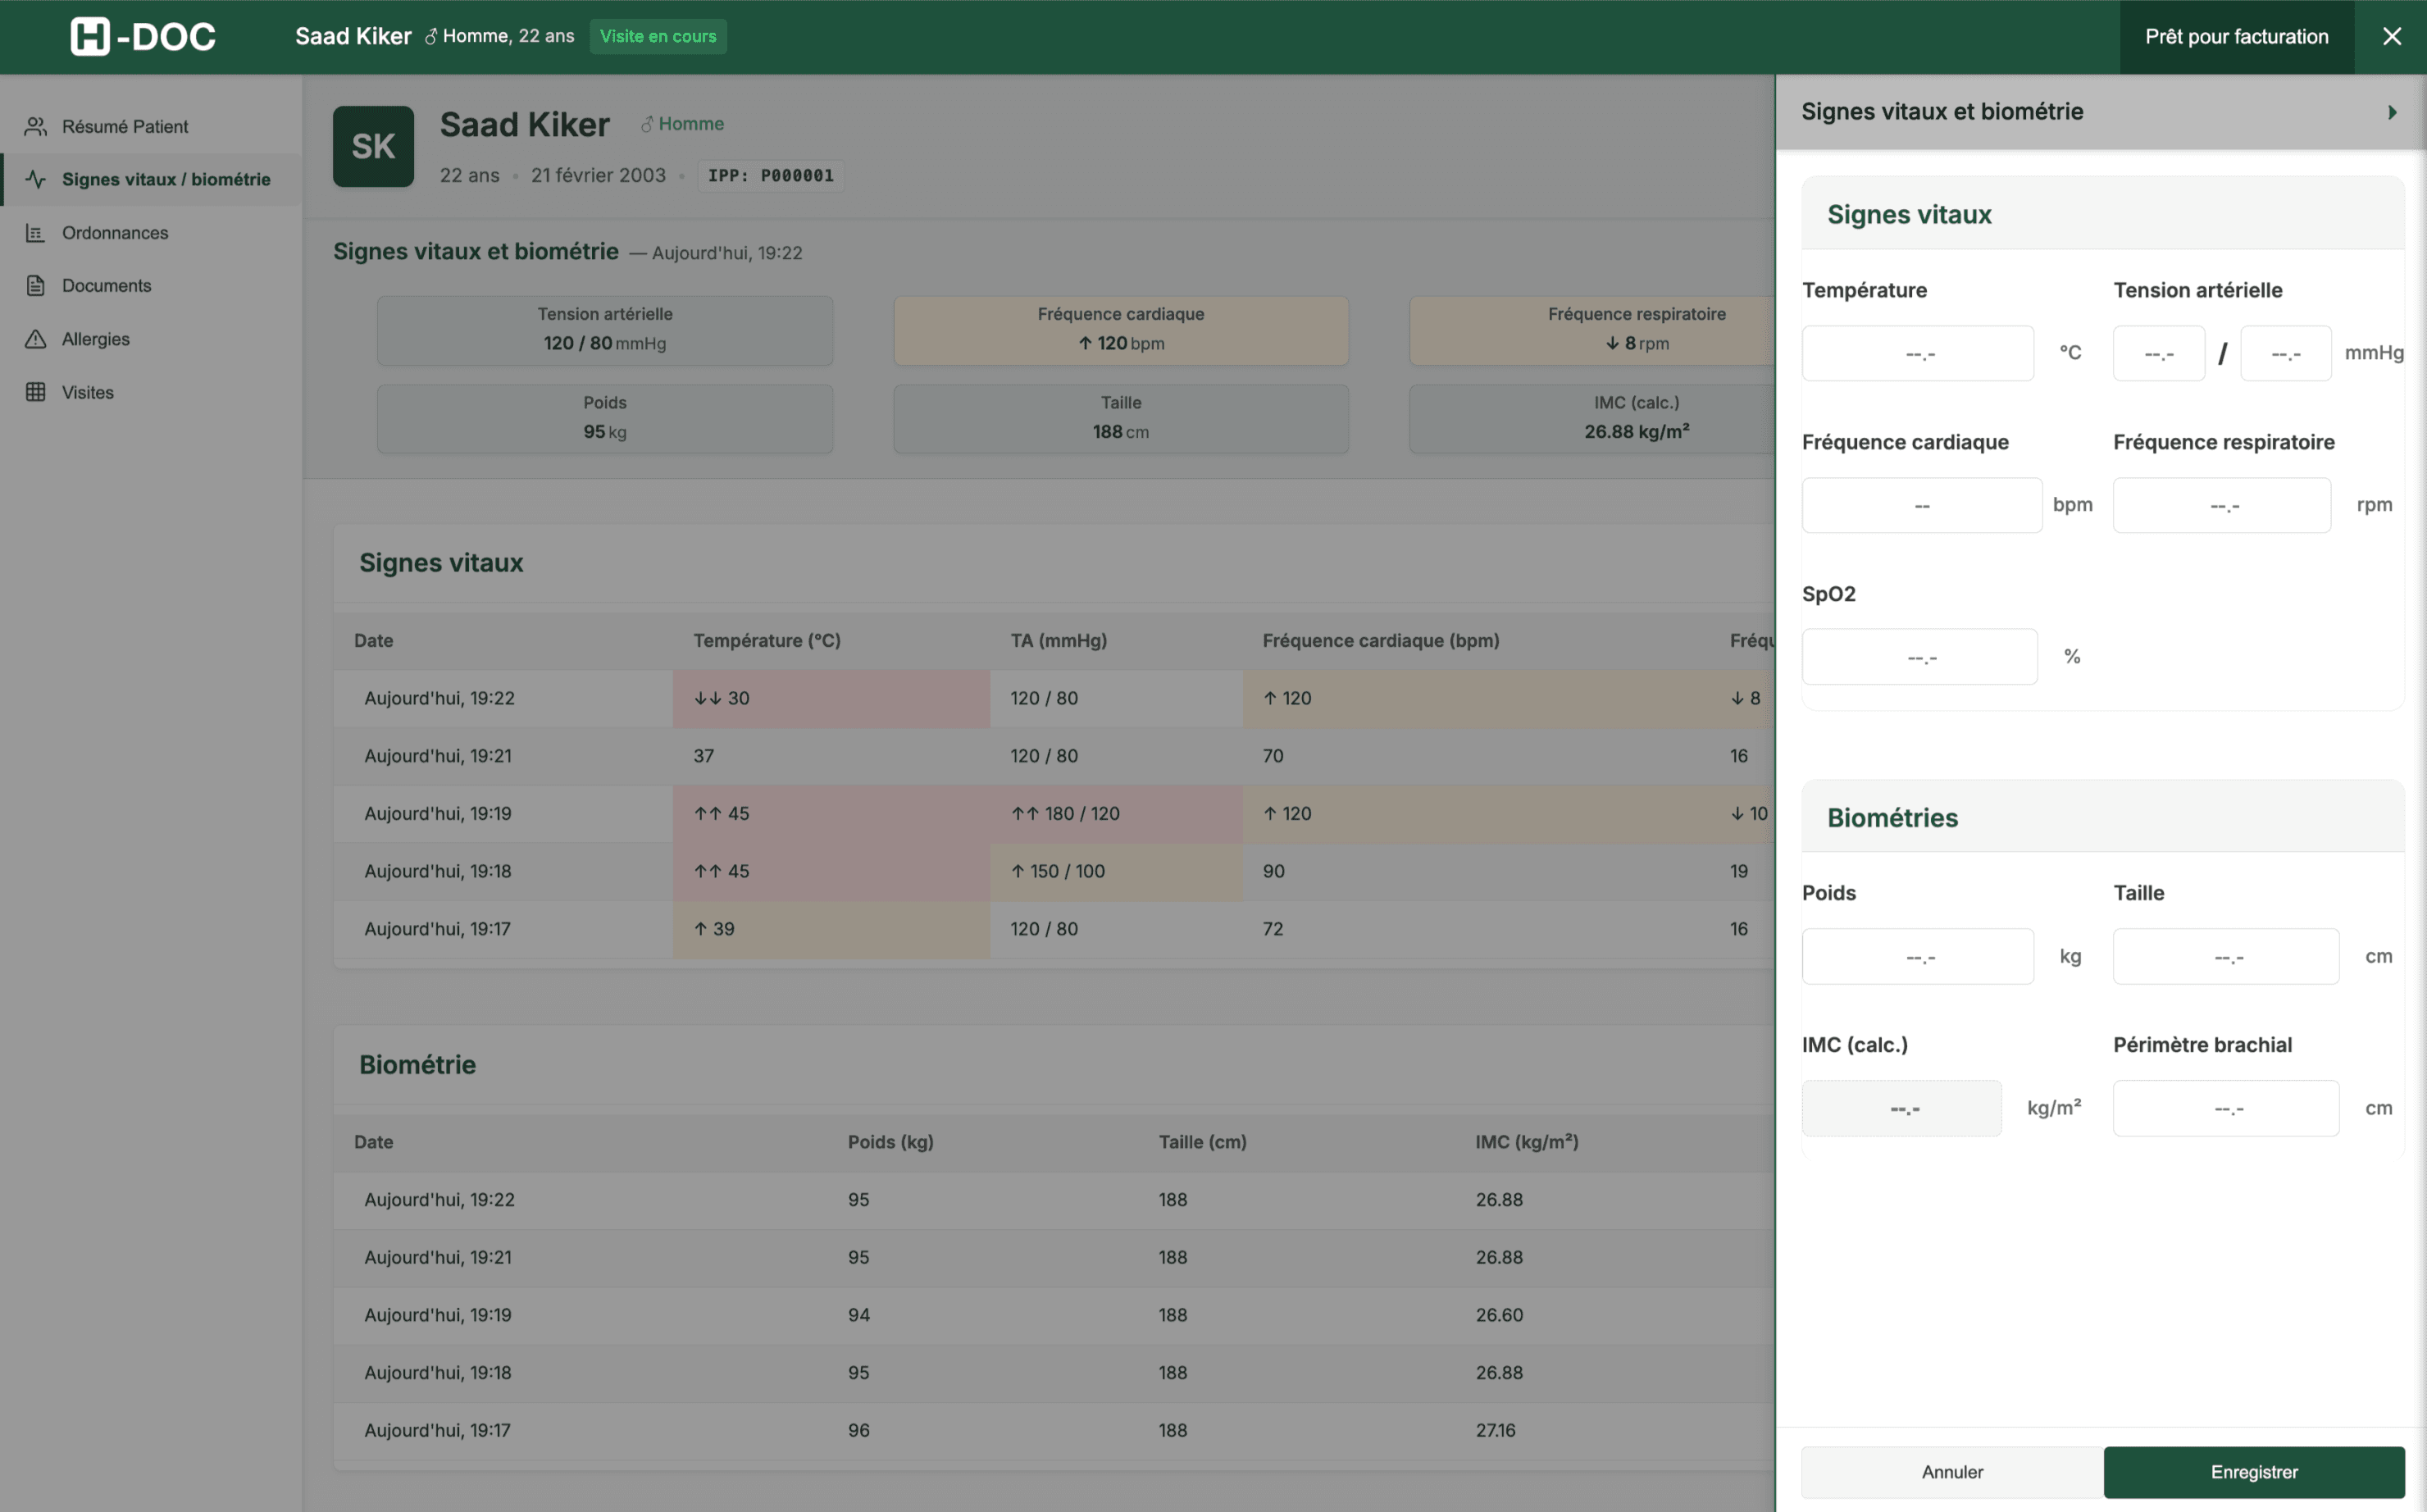This screenshot has width=2427, height=1512.
Task: Click the Visite en cours badge
Action: (658, 36)
